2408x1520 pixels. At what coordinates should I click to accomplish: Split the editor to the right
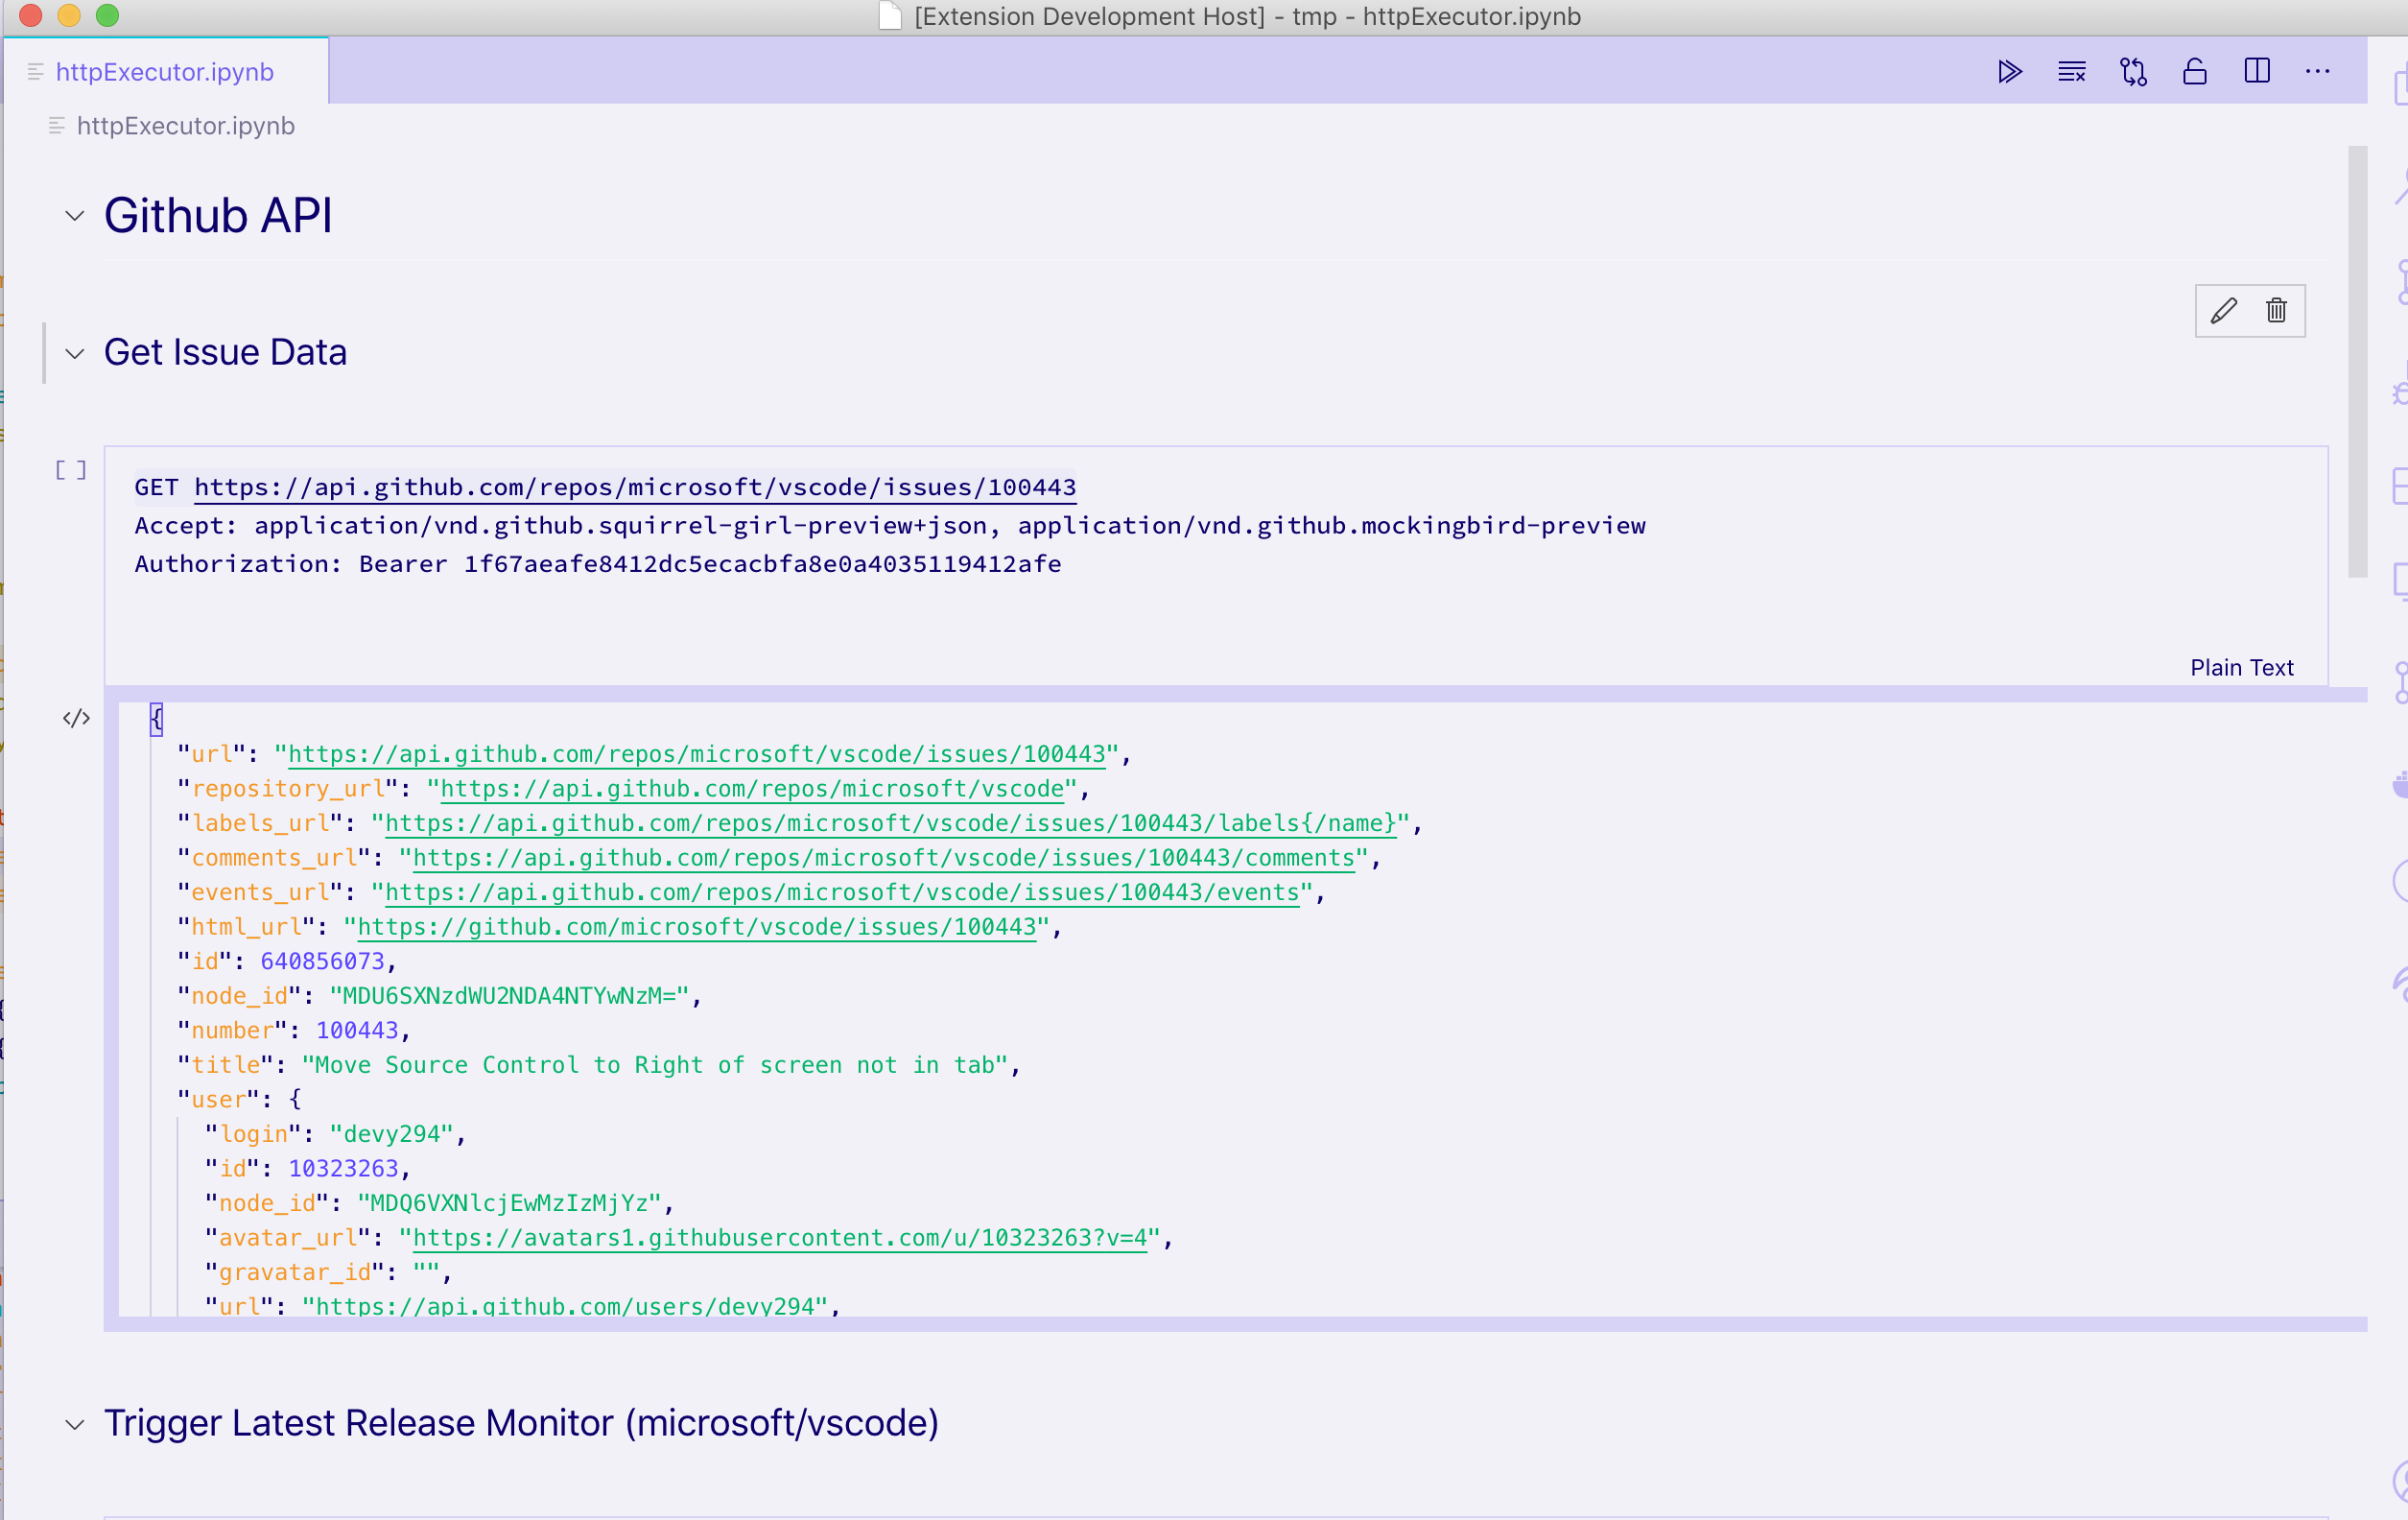click(2257, 71)
